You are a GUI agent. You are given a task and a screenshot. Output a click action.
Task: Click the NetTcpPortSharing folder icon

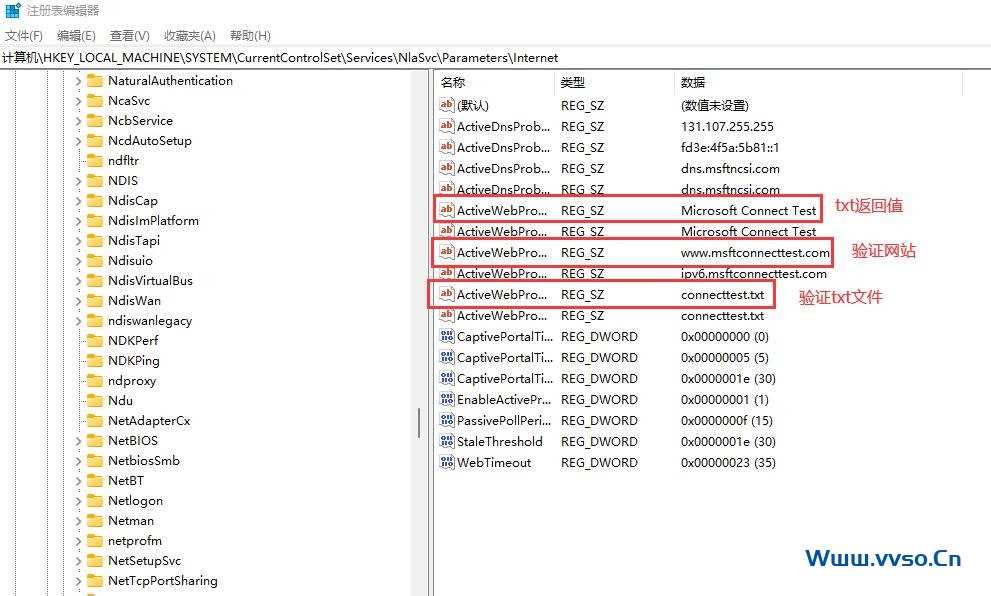(95, 581)
